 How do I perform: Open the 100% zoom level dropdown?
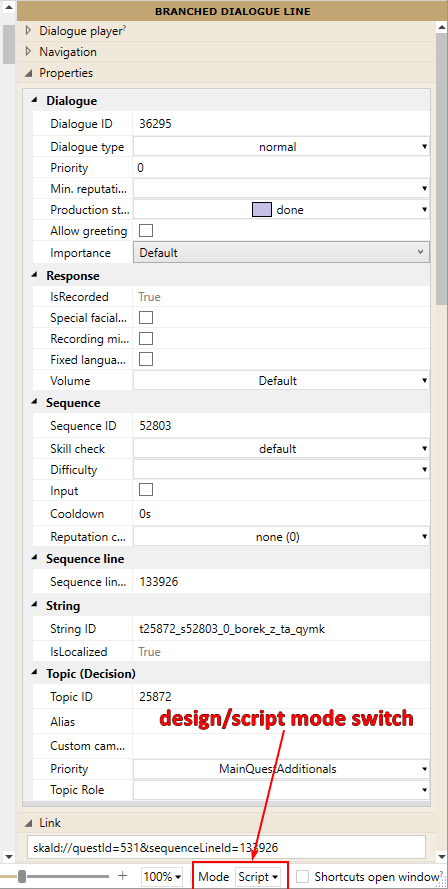click(163, 877)
